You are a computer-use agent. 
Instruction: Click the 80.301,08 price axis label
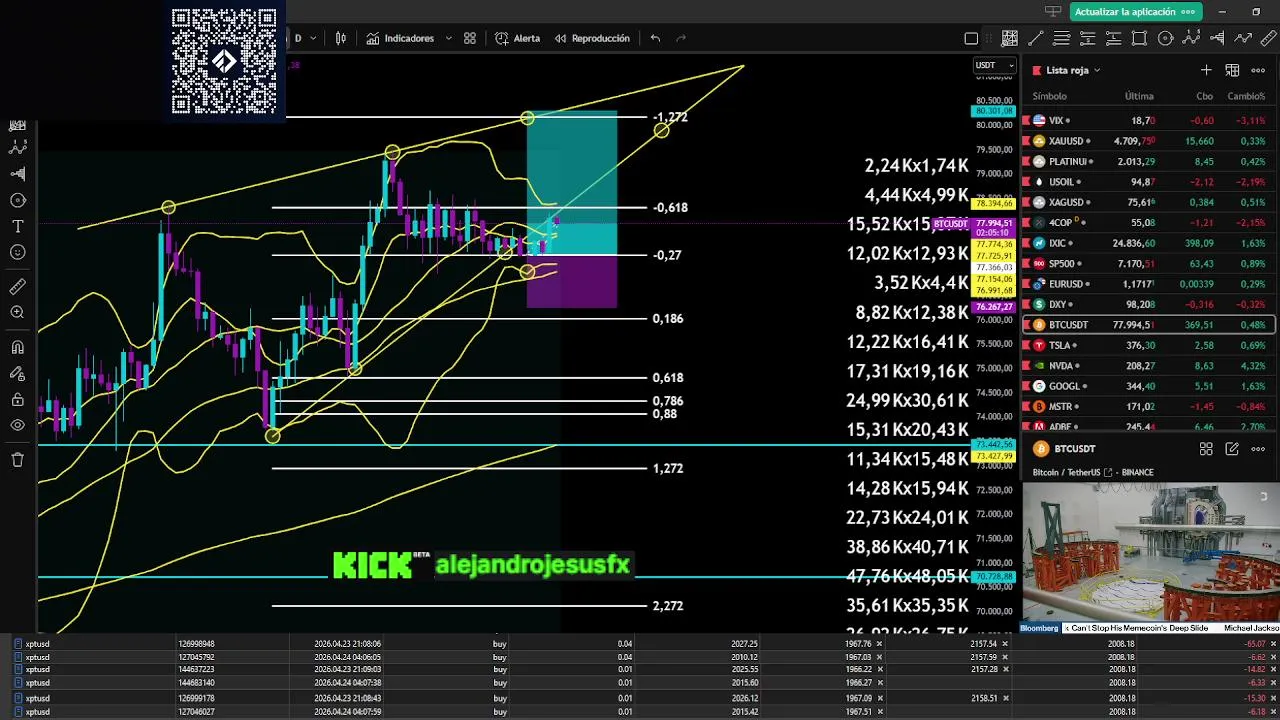coord(992,111)
